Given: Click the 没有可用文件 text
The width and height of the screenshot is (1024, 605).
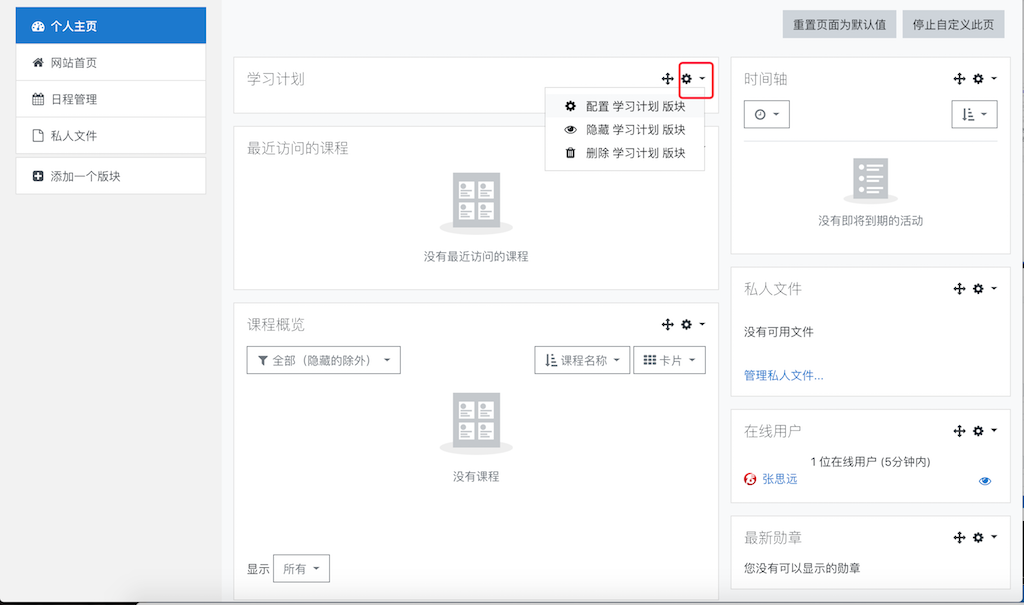Looking at the screenshot, I should [x=778, y=332].
